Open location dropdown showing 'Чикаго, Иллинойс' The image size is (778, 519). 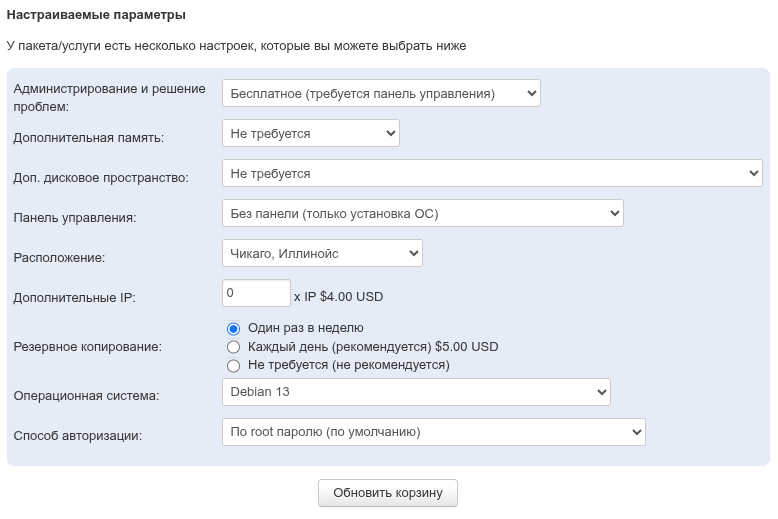point(322,253)
